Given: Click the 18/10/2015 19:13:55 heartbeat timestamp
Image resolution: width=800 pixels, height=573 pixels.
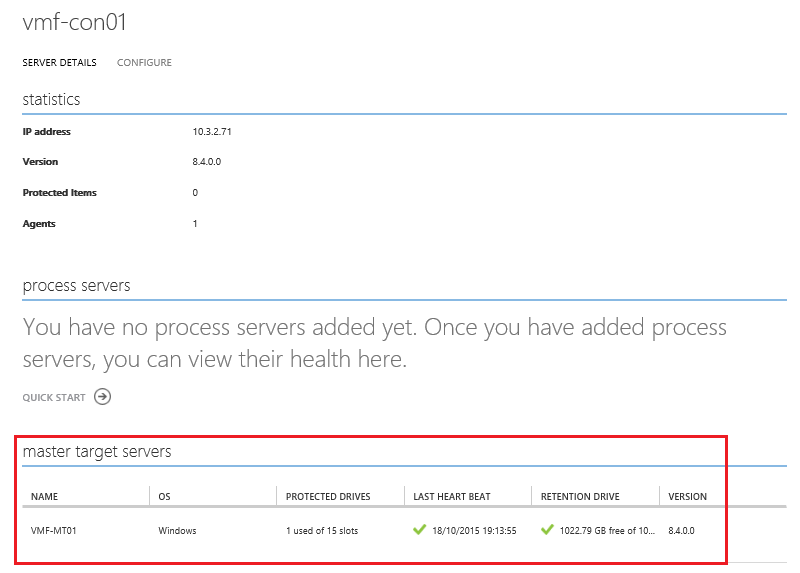Looking at the screenshot, I should tap(473, 531).
